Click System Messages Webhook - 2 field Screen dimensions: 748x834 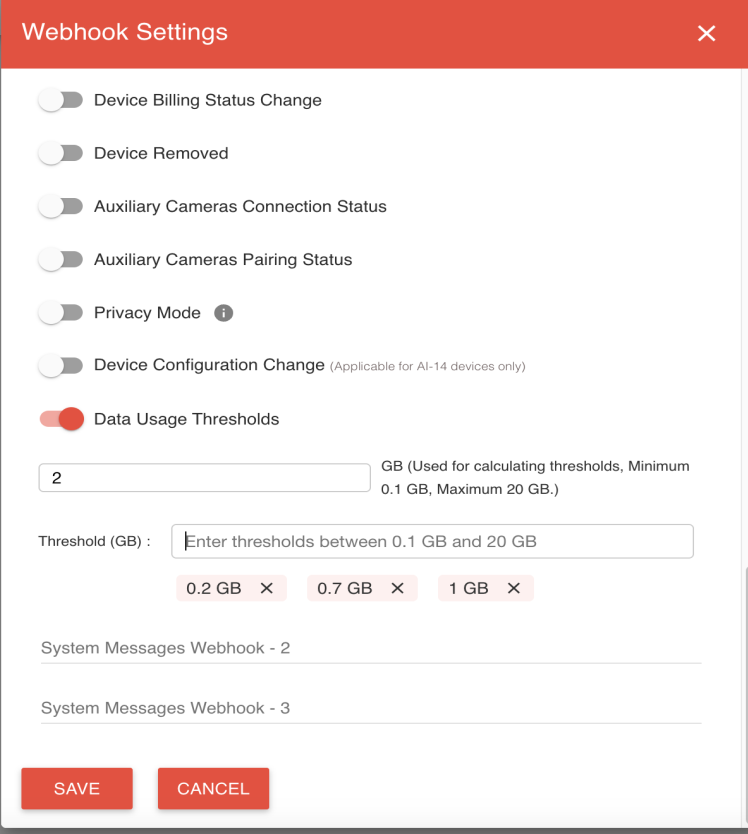point(371,648)
